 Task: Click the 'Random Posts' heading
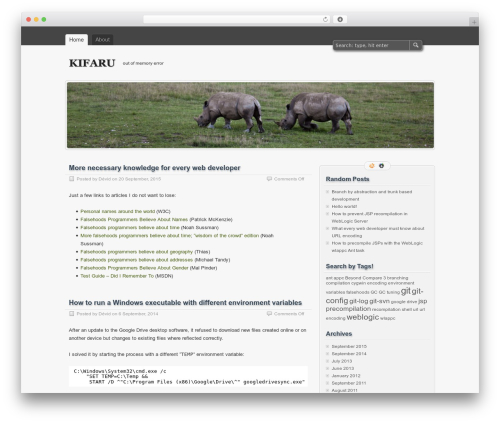347,179
